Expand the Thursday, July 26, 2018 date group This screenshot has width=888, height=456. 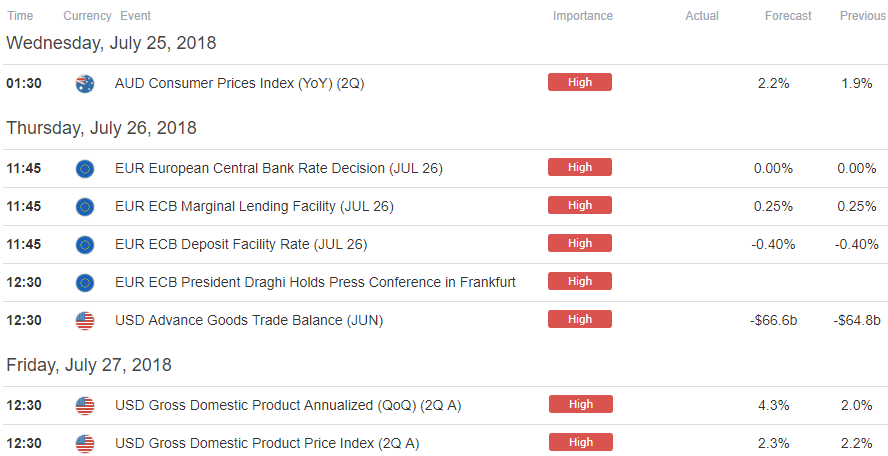pyautogui.click(x=101, y=128)
